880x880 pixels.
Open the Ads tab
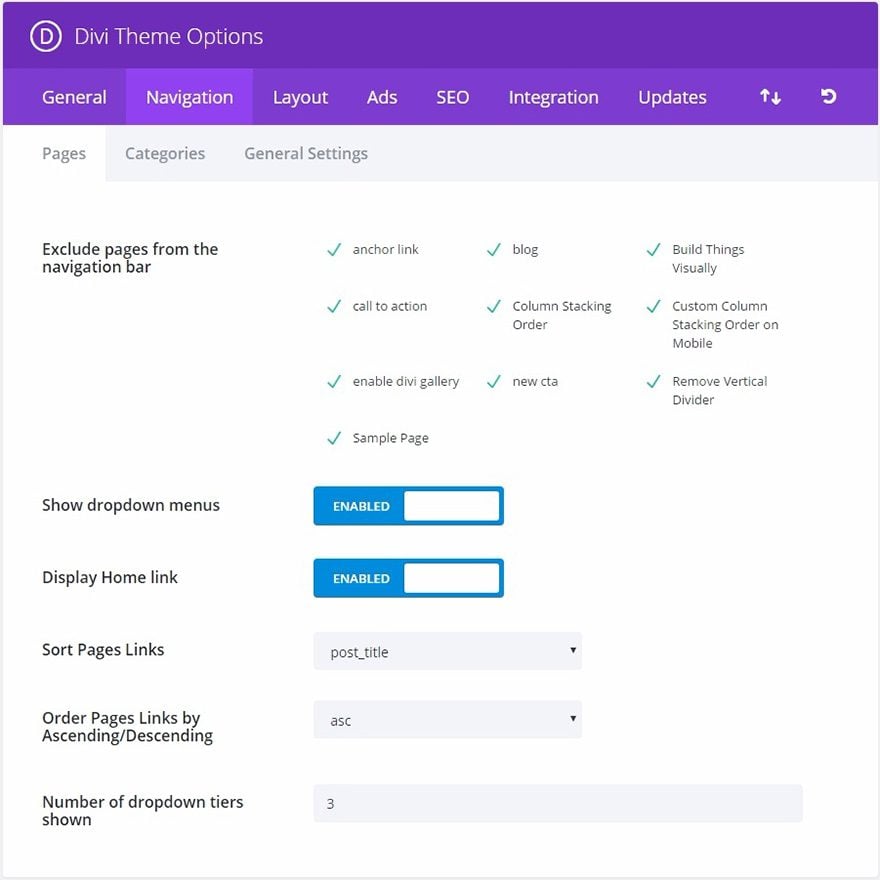382,97
